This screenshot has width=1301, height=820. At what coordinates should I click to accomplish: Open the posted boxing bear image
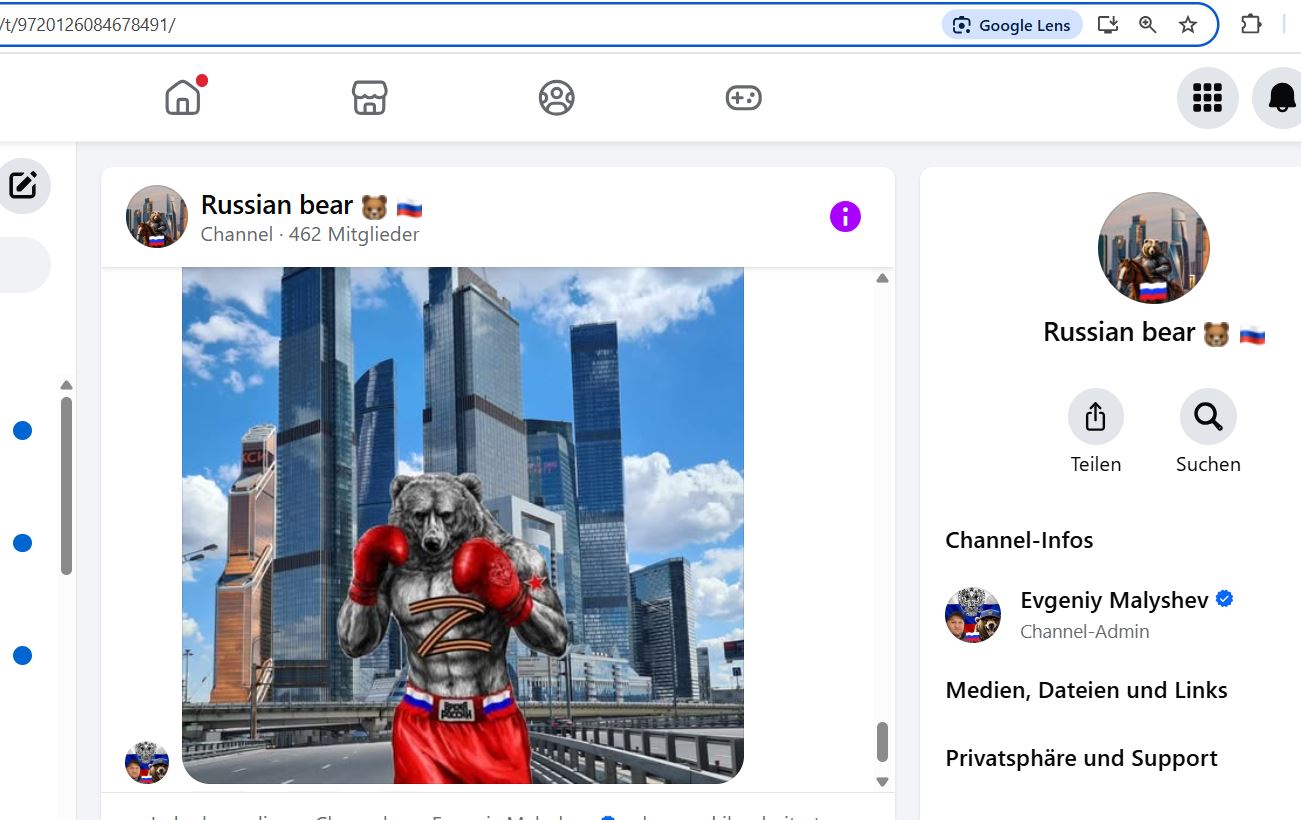pos(463,525)
